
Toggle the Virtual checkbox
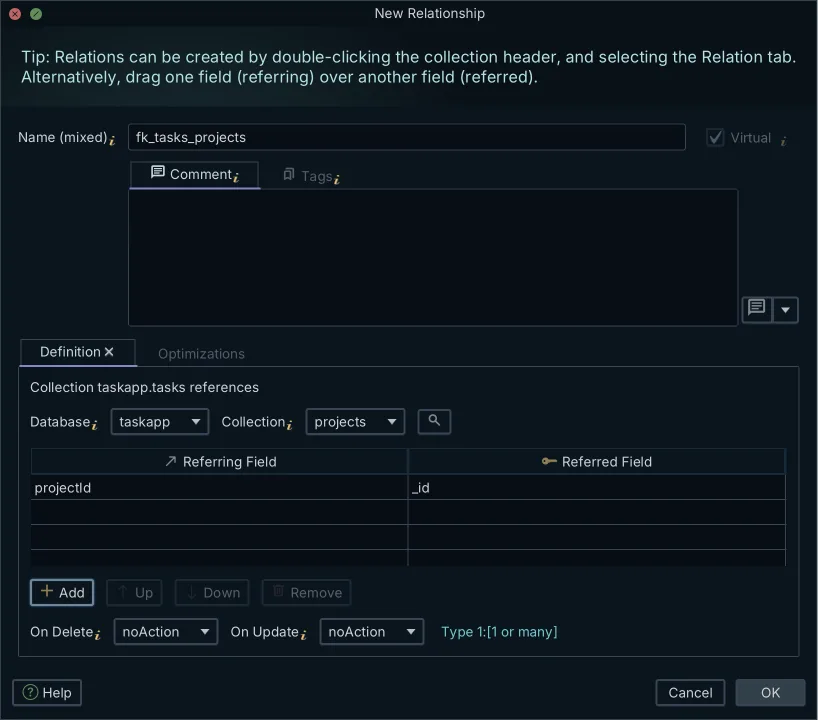[x=715, y=138]
